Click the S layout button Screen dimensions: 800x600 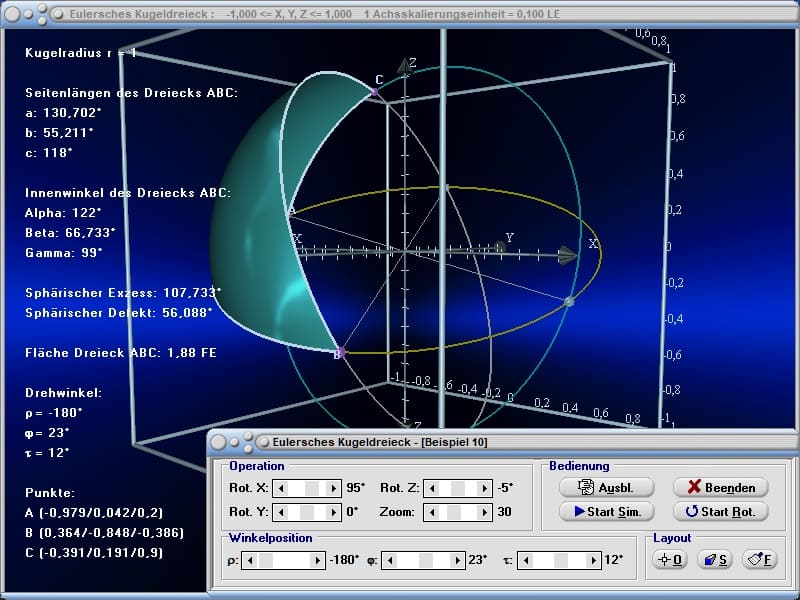click(x=715, y=560)
